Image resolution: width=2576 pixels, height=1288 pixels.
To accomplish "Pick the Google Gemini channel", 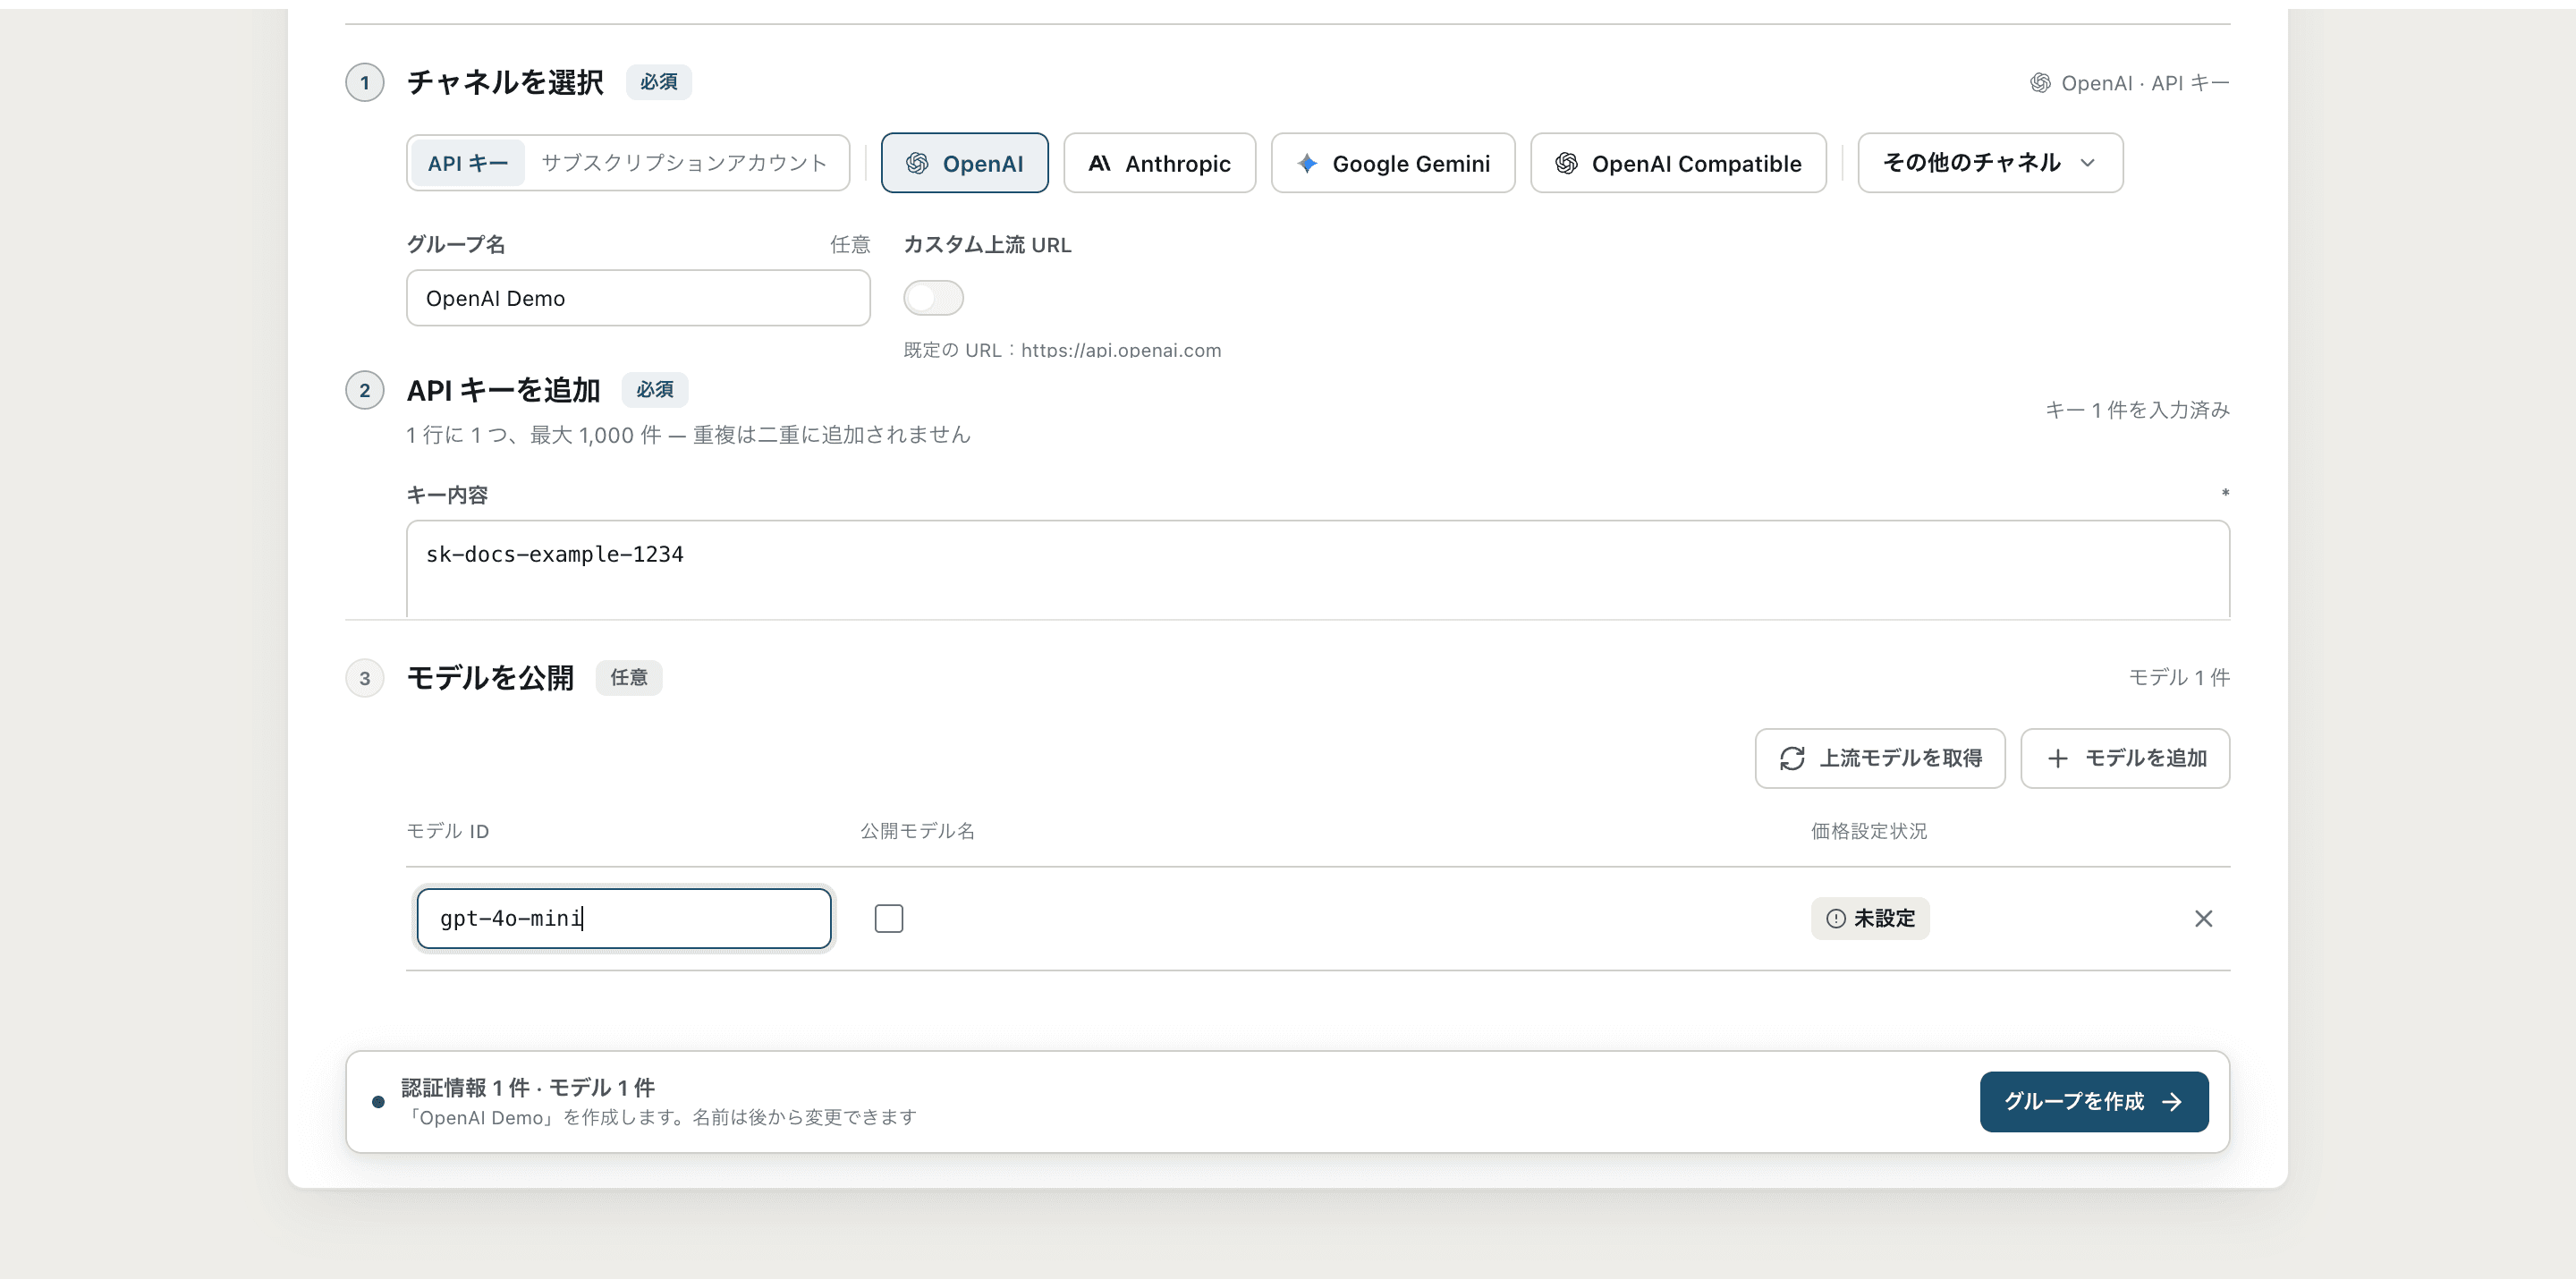I will click(x=1392, y=163).
